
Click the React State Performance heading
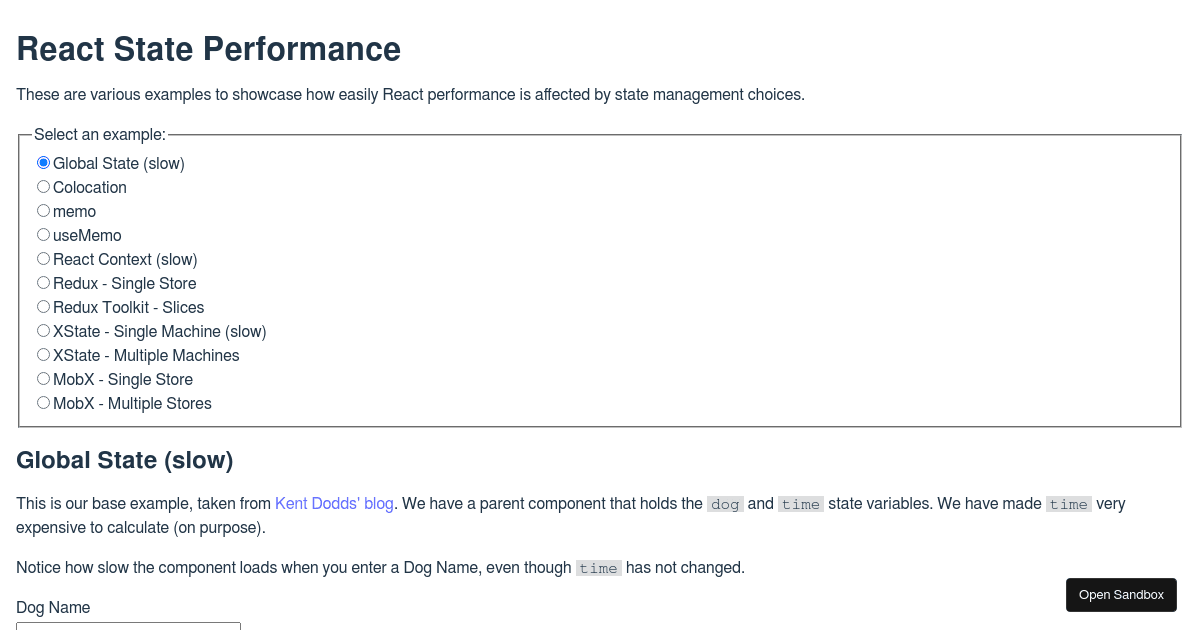[x=208, y=49]
